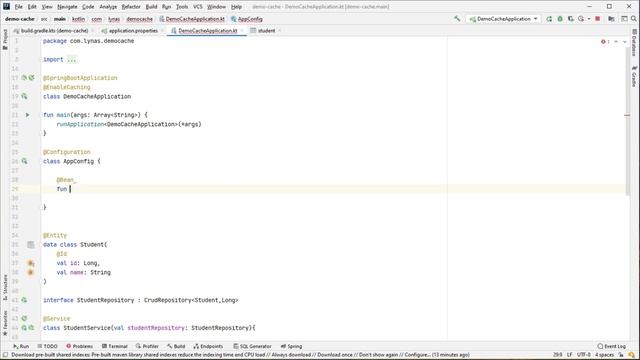This screenshot has width=640, height=360.
Task: Collapse the AppConfig class fold marker
Action: [x=42, y=162]
